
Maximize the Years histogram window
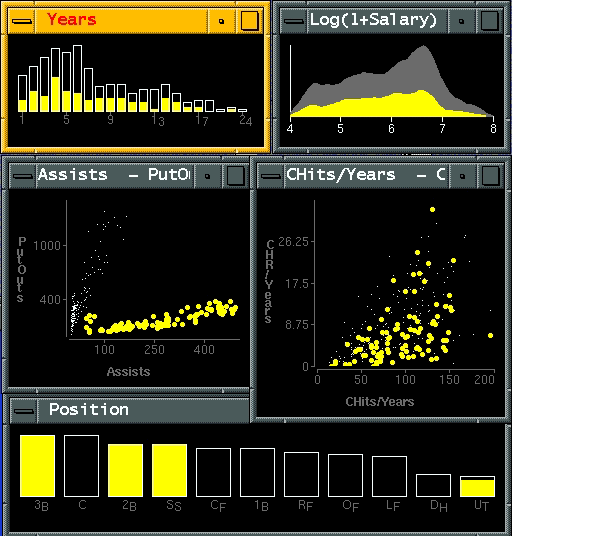pyautogui.click(x=250, y=19)
